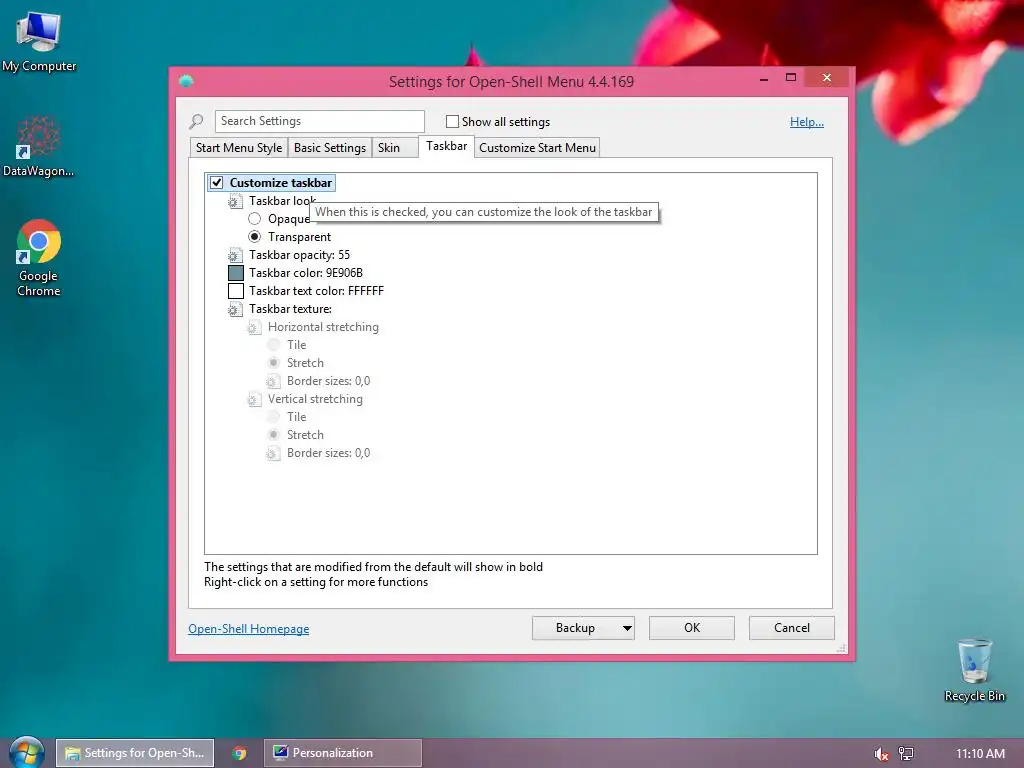Click the Search Settings input field

coord(319,121)
